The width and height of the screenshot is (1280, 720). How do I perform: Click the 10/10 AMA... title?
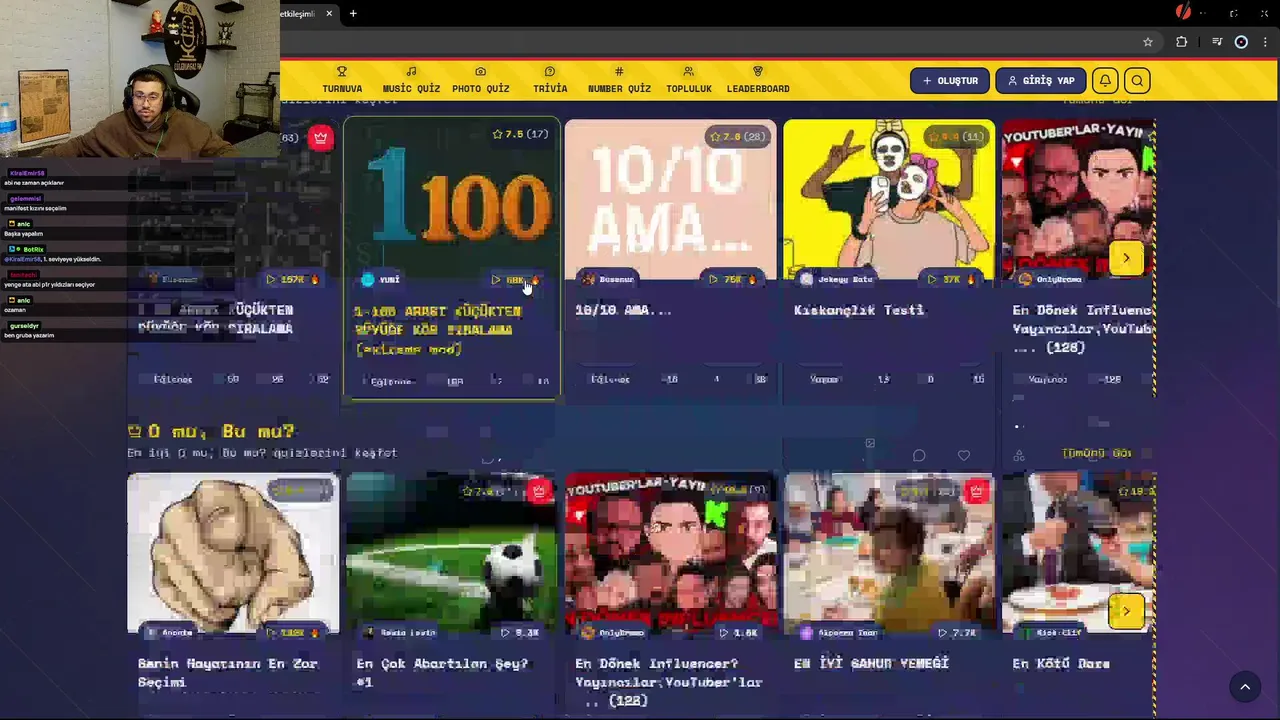click(x=623, y=310)
